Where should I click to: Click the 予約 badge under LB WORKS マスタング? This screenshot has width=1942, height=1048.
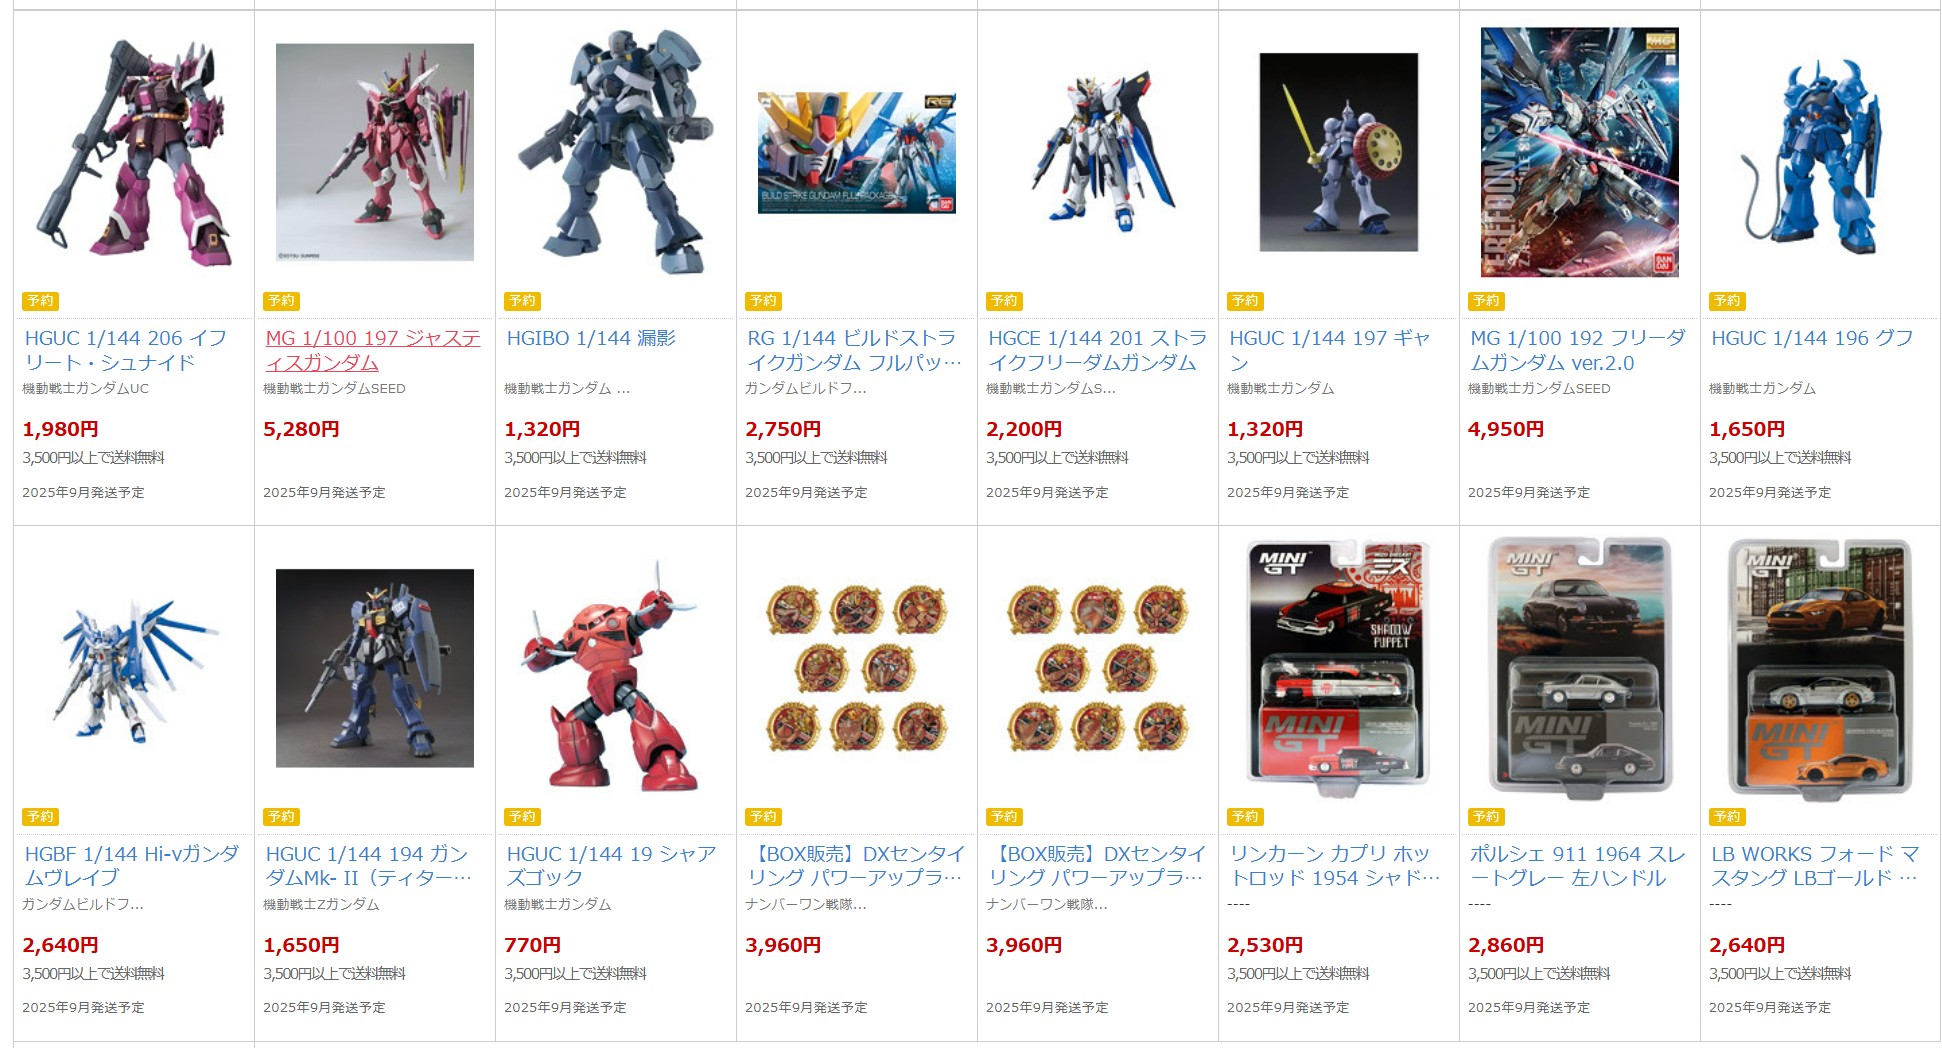click(1727, 817)
